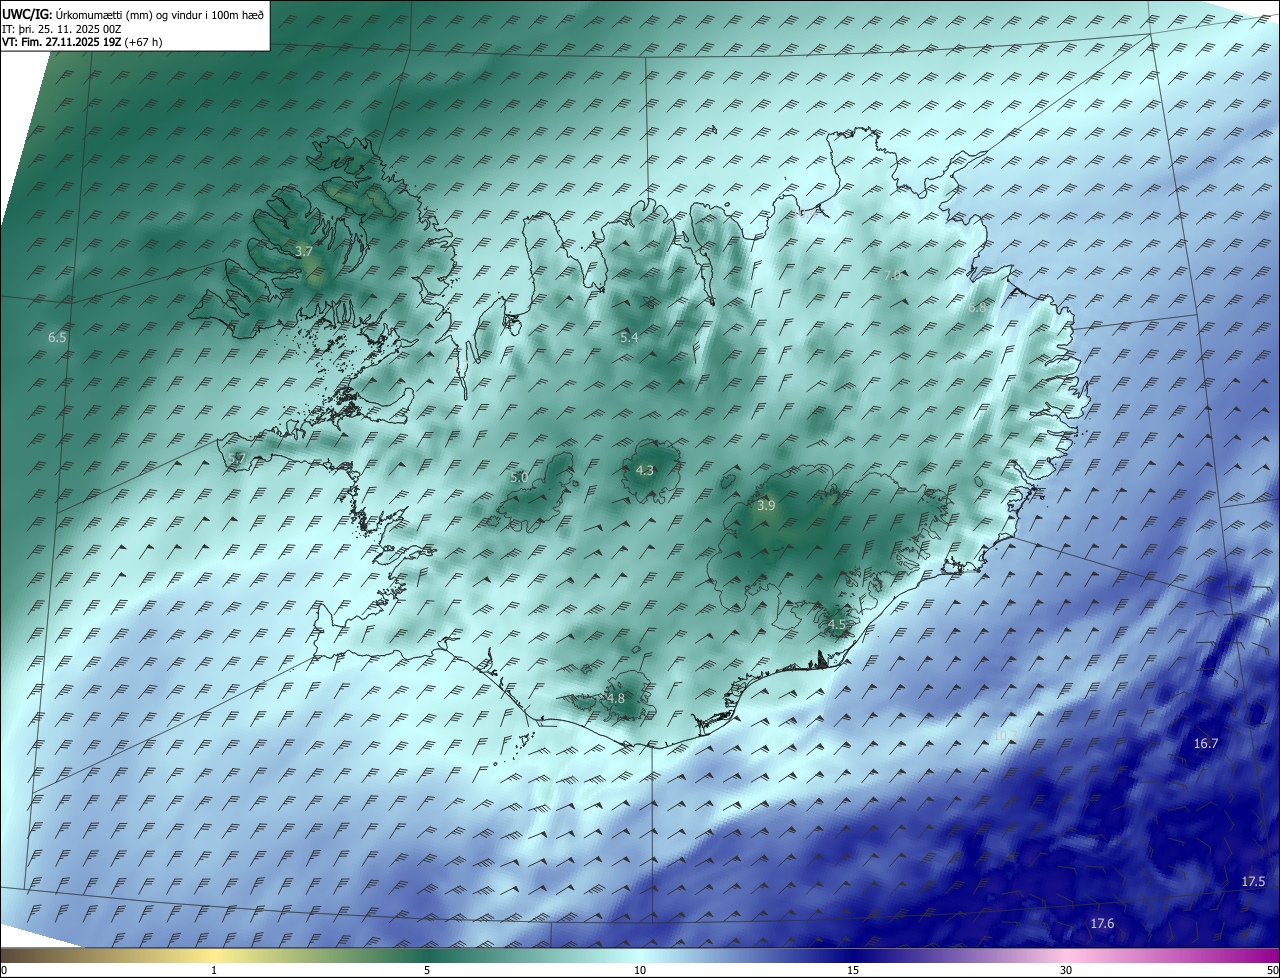The image size is (1280, 978).
Task: Click the 15 tick label on the color scale
Action: [853, 970]
